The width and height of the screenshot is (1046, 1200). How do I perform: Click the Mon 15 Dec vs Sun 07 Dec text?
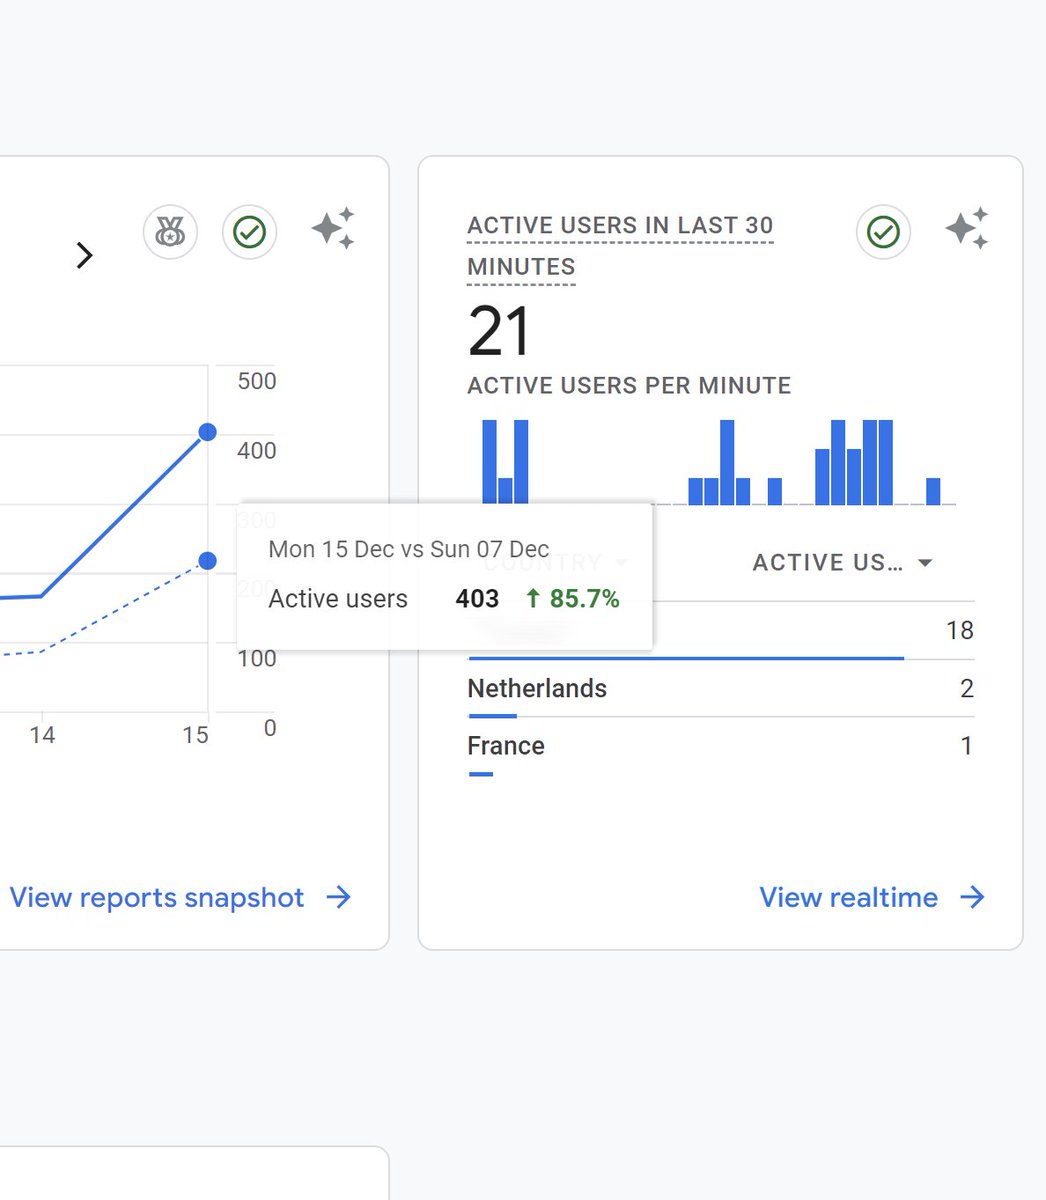pos(409,549)
